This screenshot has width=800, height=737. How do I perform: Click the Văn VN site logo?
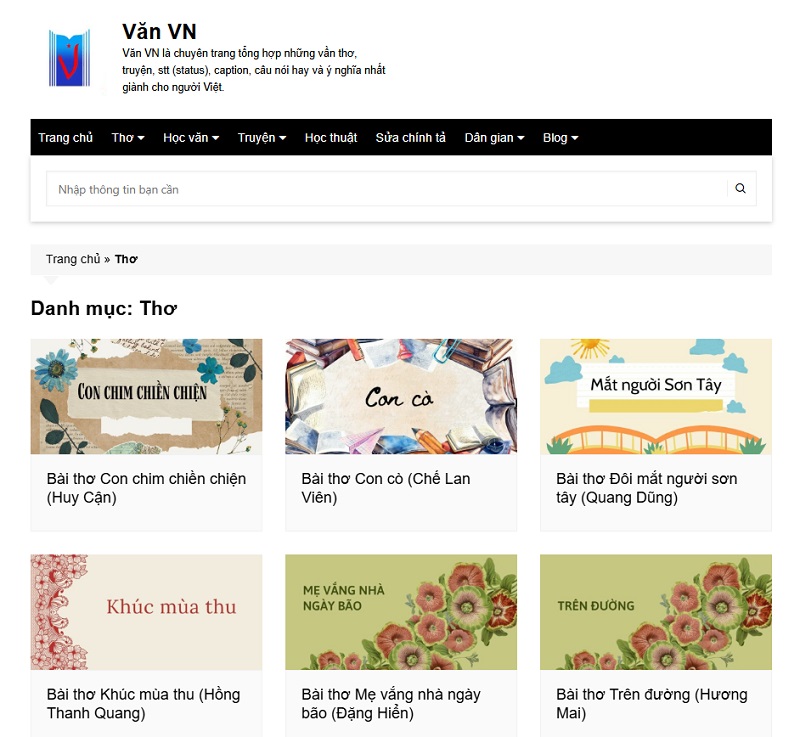[69, 58]
